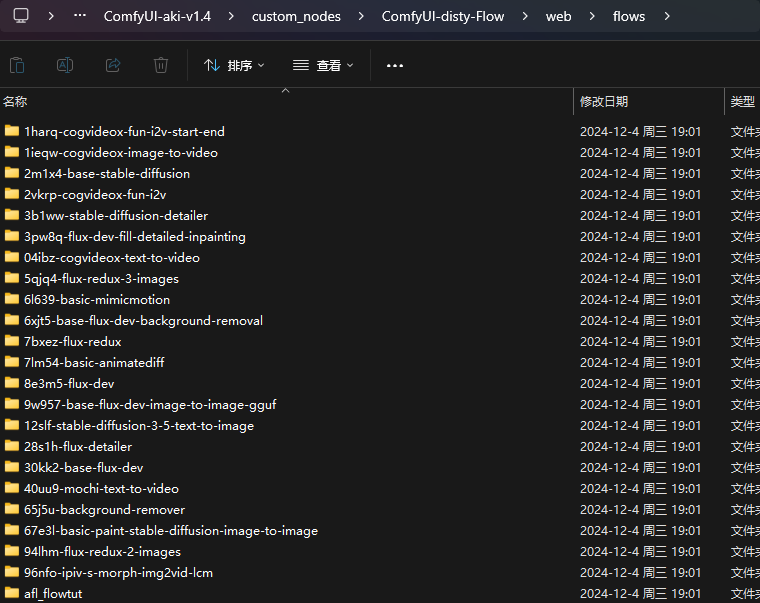Select folder icon of 8e3m5-flux-dev
This screenshot has width=760, height=603.
coord(12,383)
